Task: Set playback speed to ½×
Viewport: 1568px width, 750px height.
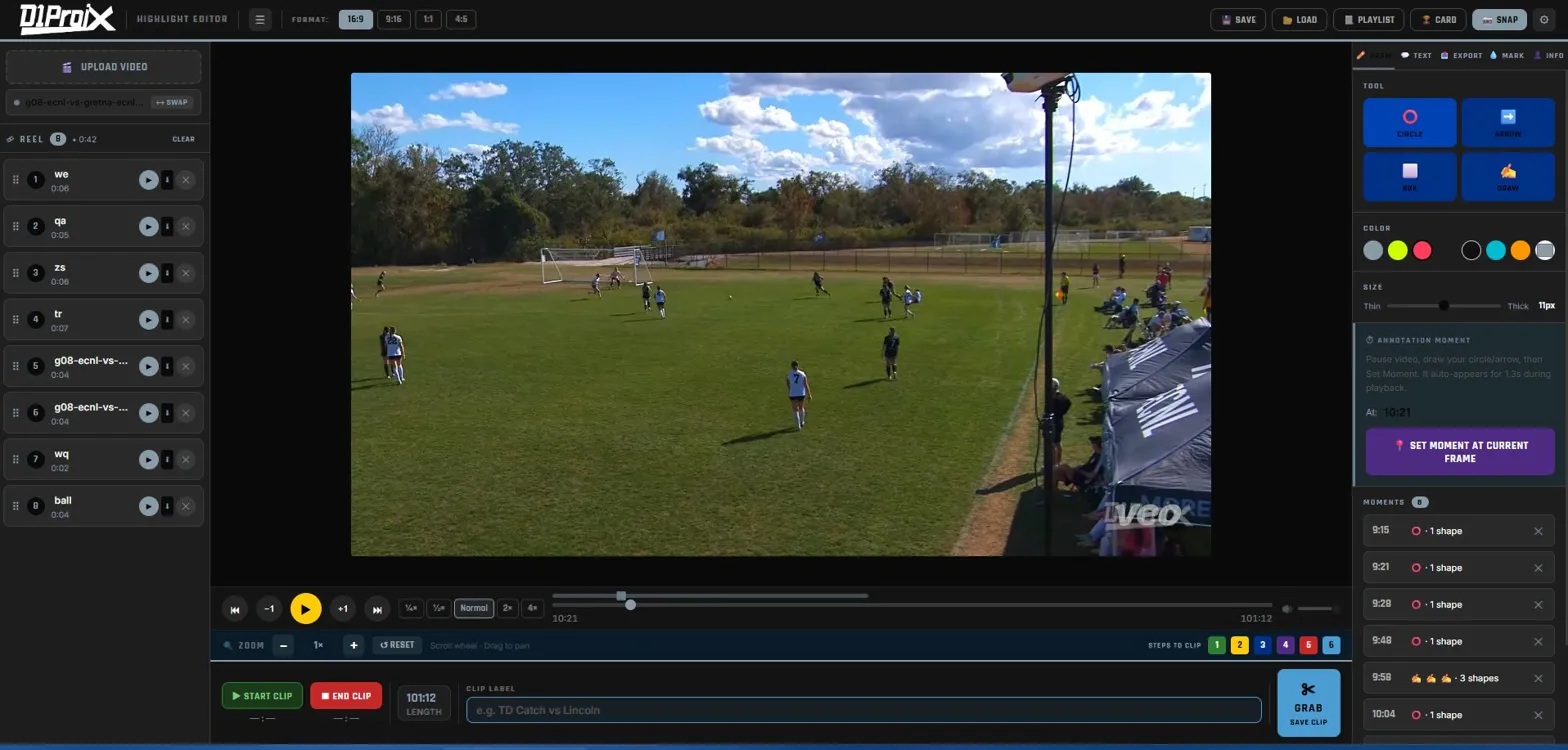Action: coord(438,608)
